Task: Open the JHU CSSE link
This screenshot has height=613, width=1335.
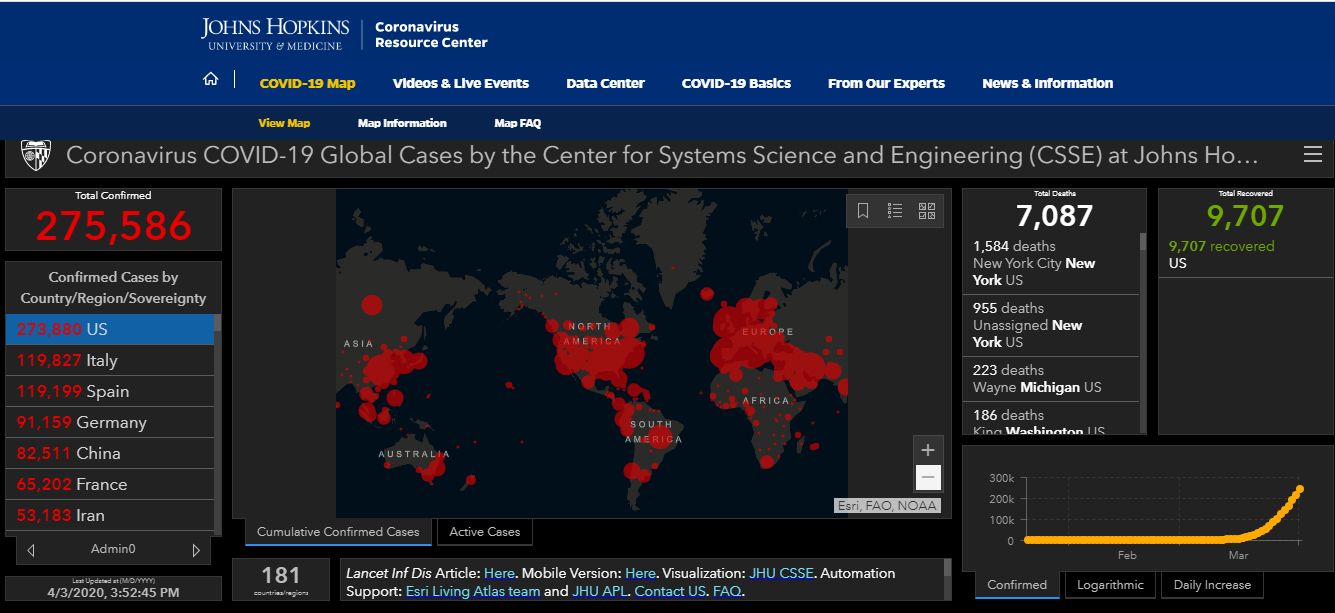Action: click(x=781, y=573)
